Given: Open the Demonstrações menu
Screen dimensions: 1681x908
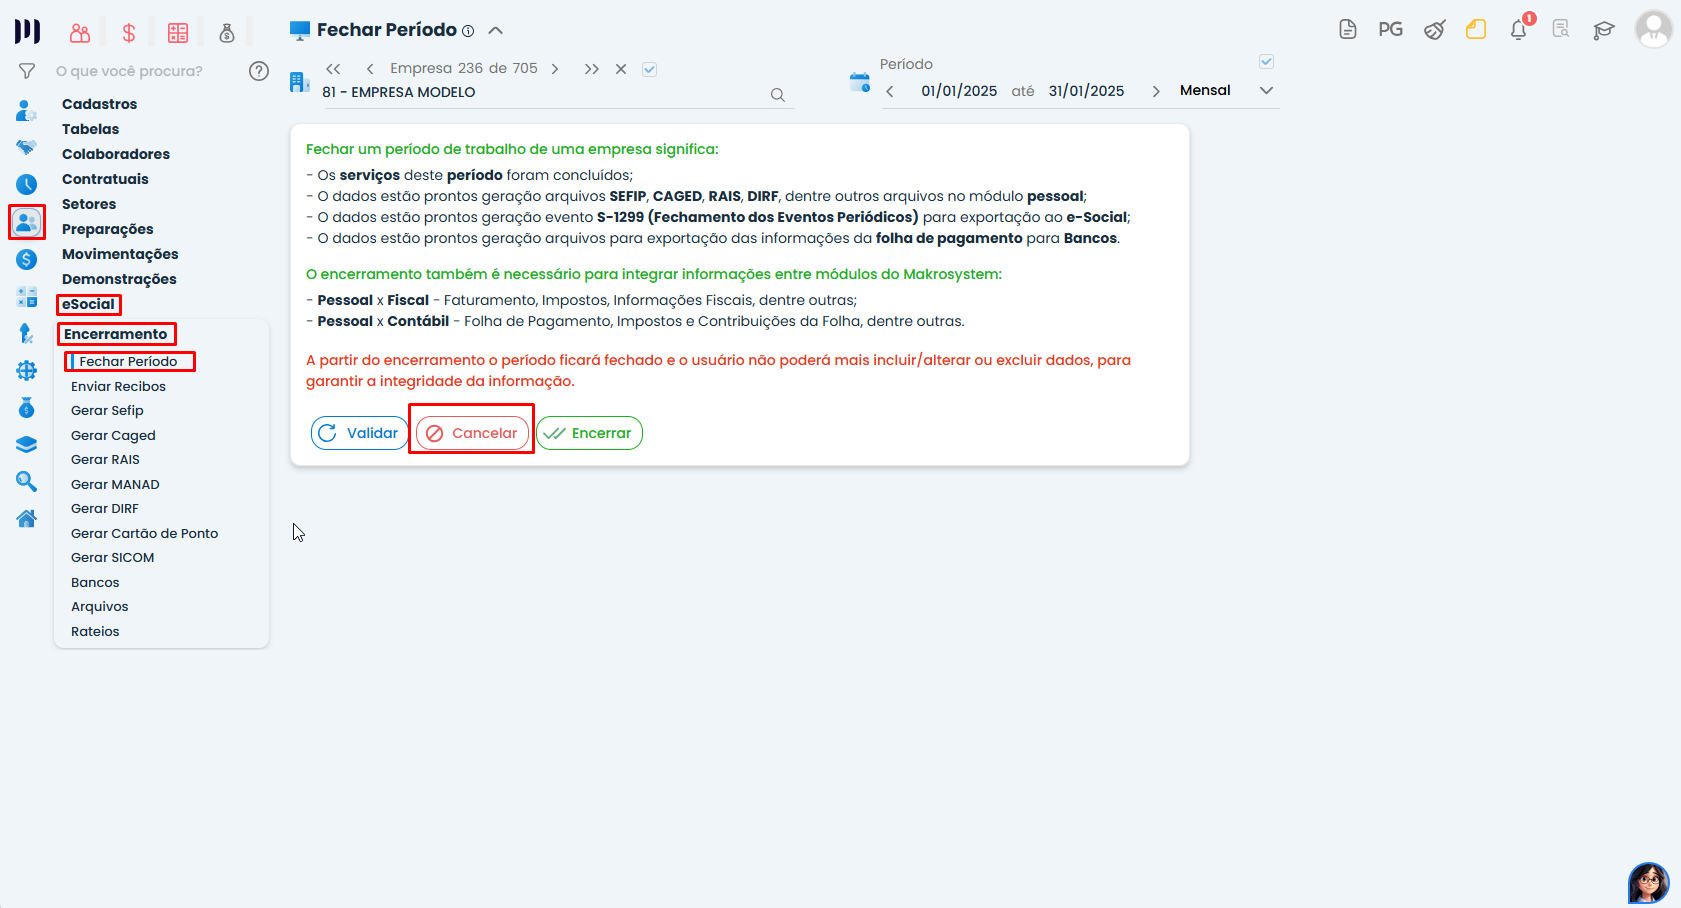Looking at the screenshot, I should (119, 279).
